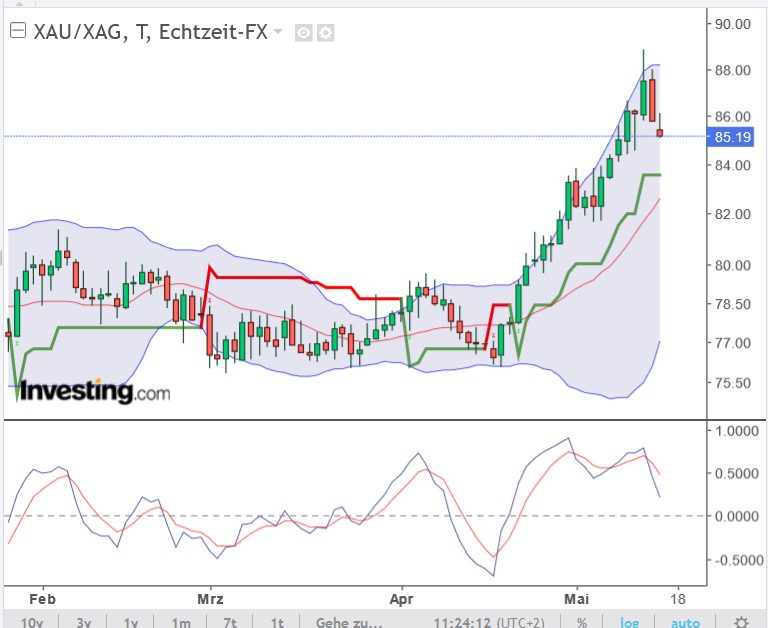Viewport: 768px width, 628px height.
Task: Click the Mrz label on time axis
Action: point(210,599)
